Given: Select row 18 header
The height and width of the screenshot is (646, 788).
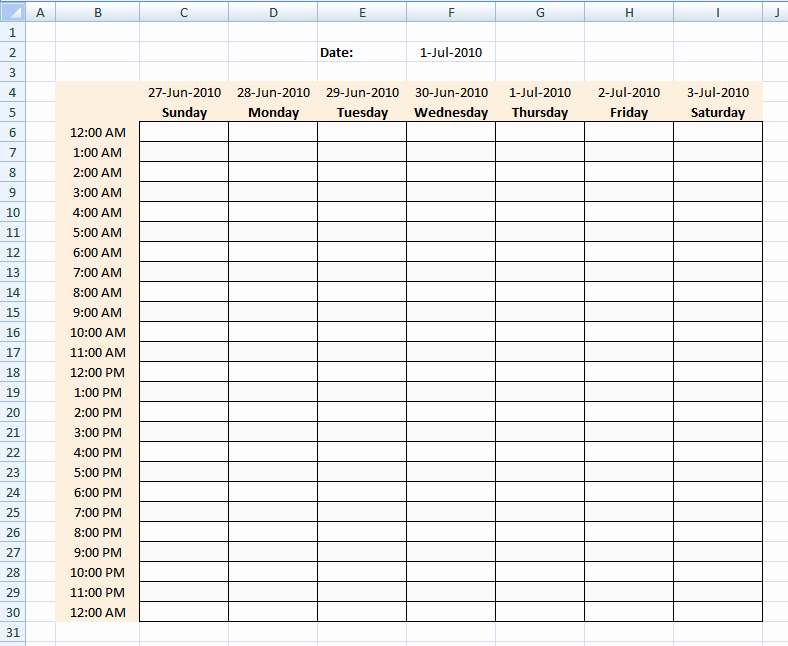Looking at the screenshot, I should tap(13, 372).
